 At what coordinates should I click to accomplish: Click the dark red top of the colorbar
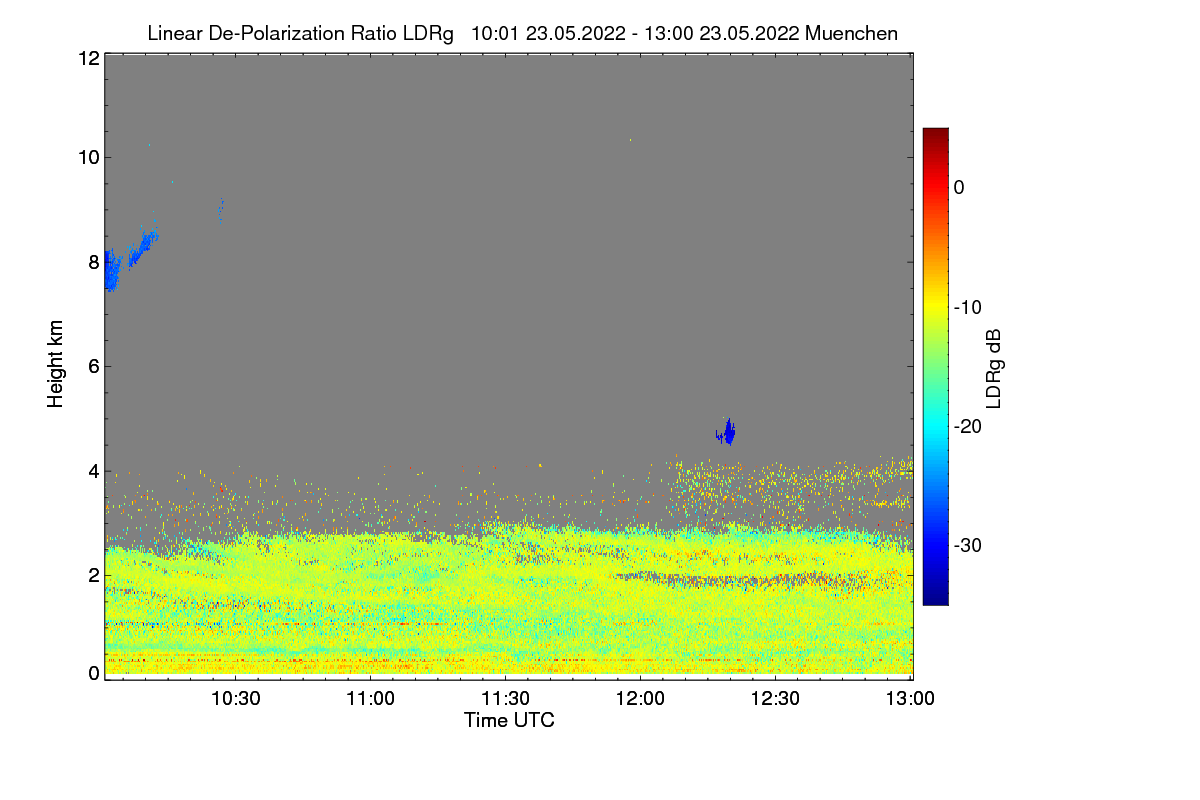coord(935,134)
